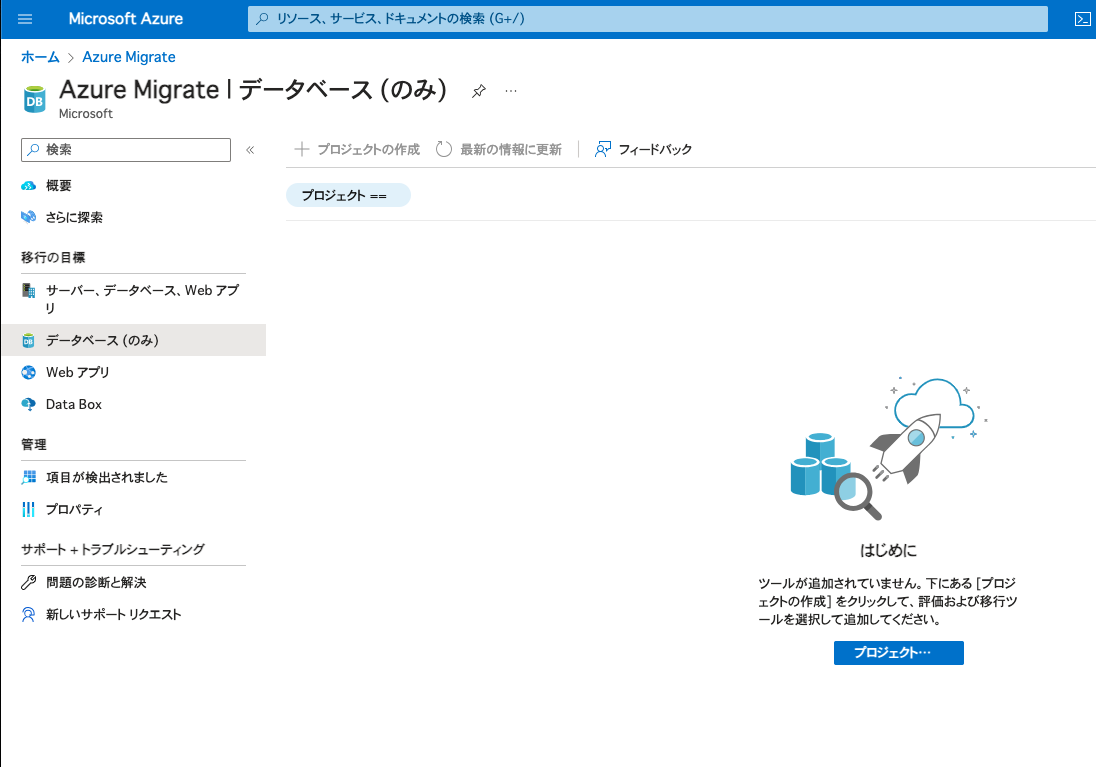This screenshot has width=1096, height=767.
Task: Open the プロジェクト == filter
Action: click(x=348, y=195)
